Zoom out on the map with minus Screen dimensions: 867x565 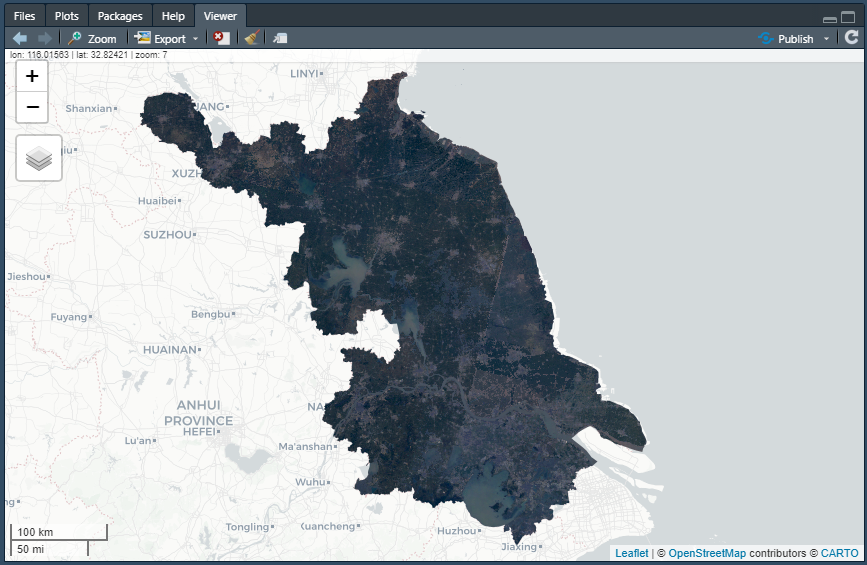(x=32, y=107)
